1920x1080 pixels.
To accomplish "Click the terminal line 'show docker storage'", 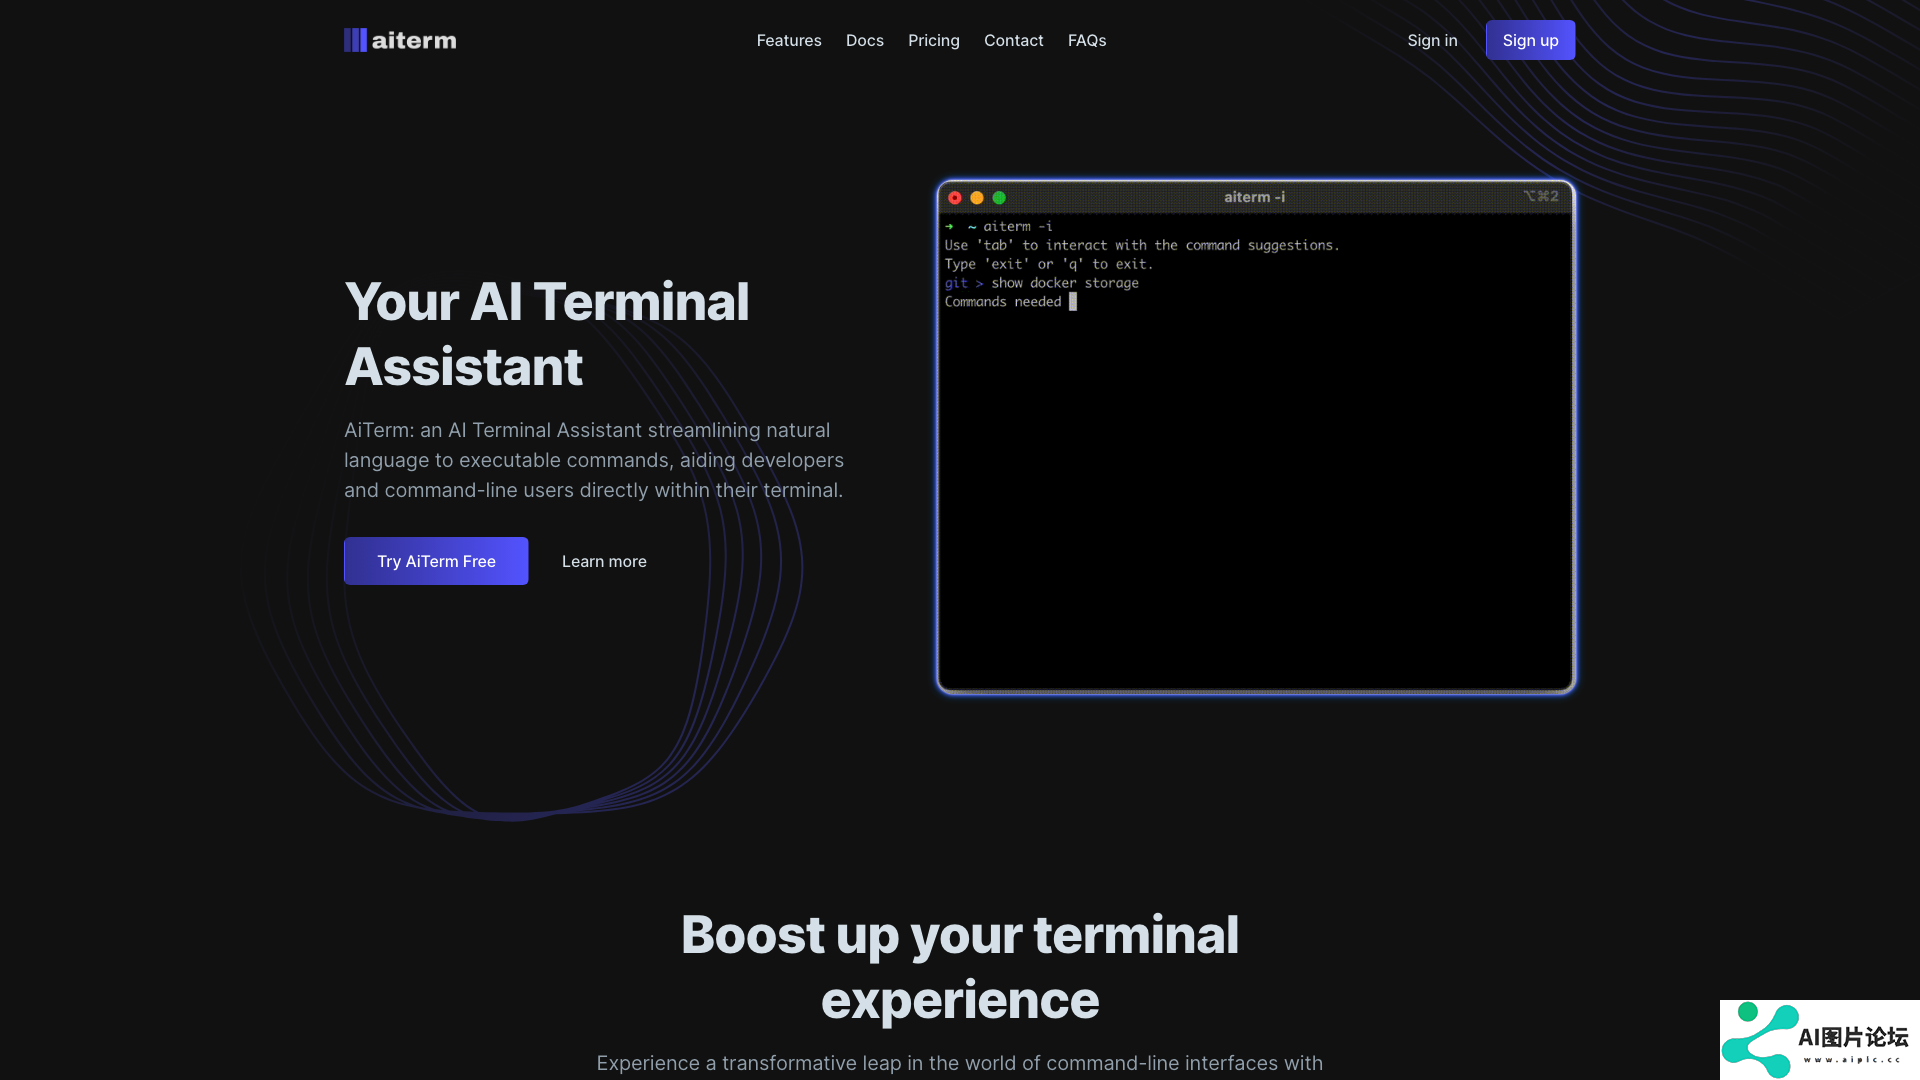I will coord(1065,283).
